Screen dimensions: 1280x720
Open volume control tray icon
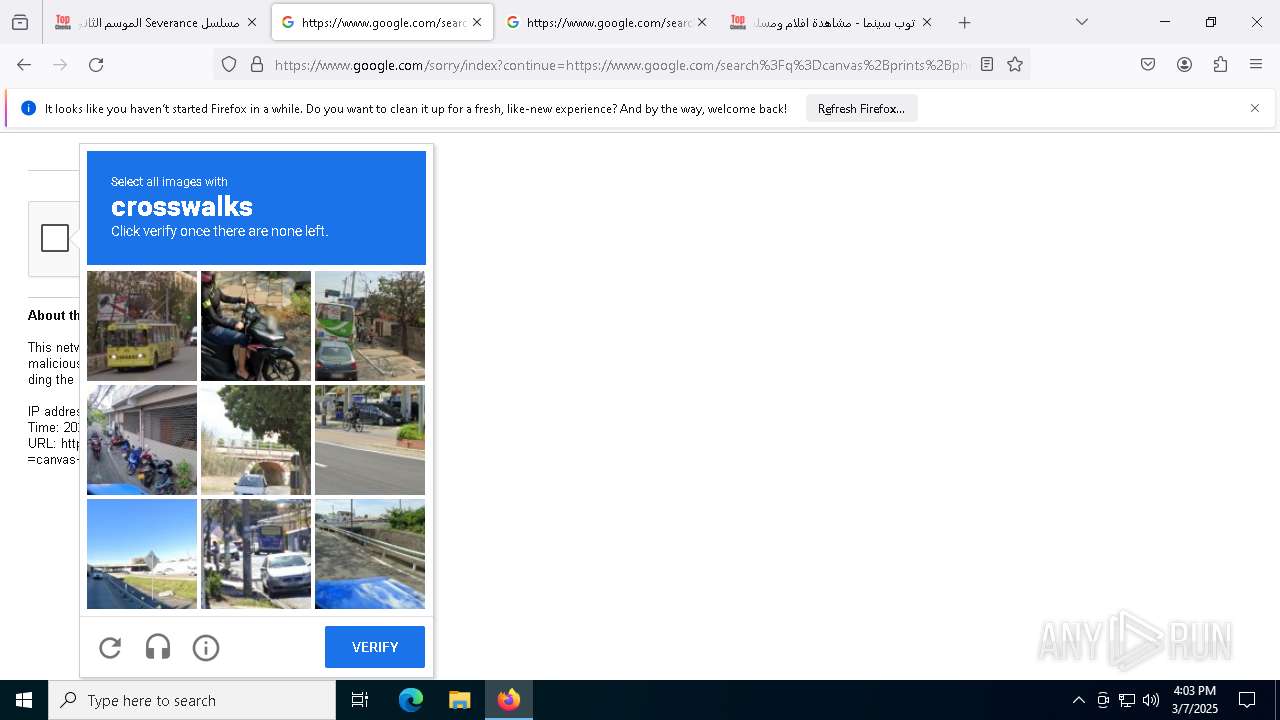[x=1151, y=700]
